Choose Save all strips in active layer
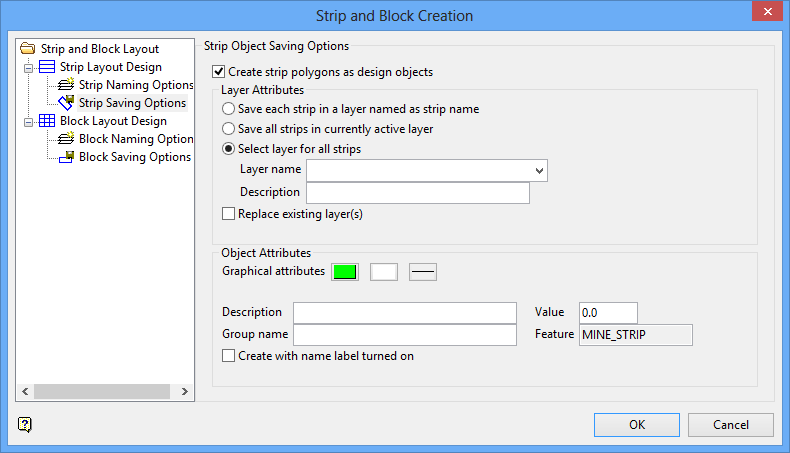This screenshot has width=790, height=453. pyautogui.click(x=230, y=128)
